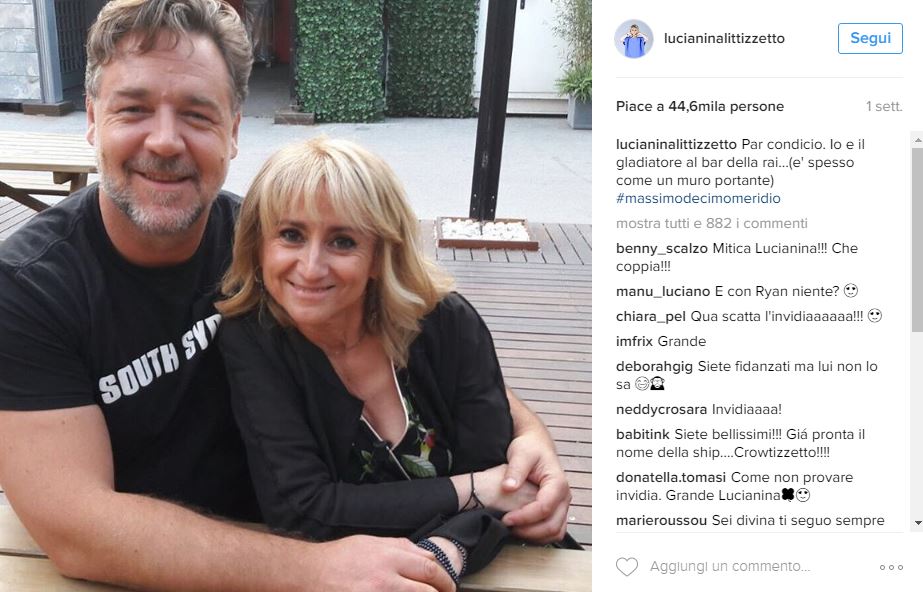This screenshot has width=923, height=592.
Task: Open the #massimodecimomeridio hashtag
Action: click(698, 198)
